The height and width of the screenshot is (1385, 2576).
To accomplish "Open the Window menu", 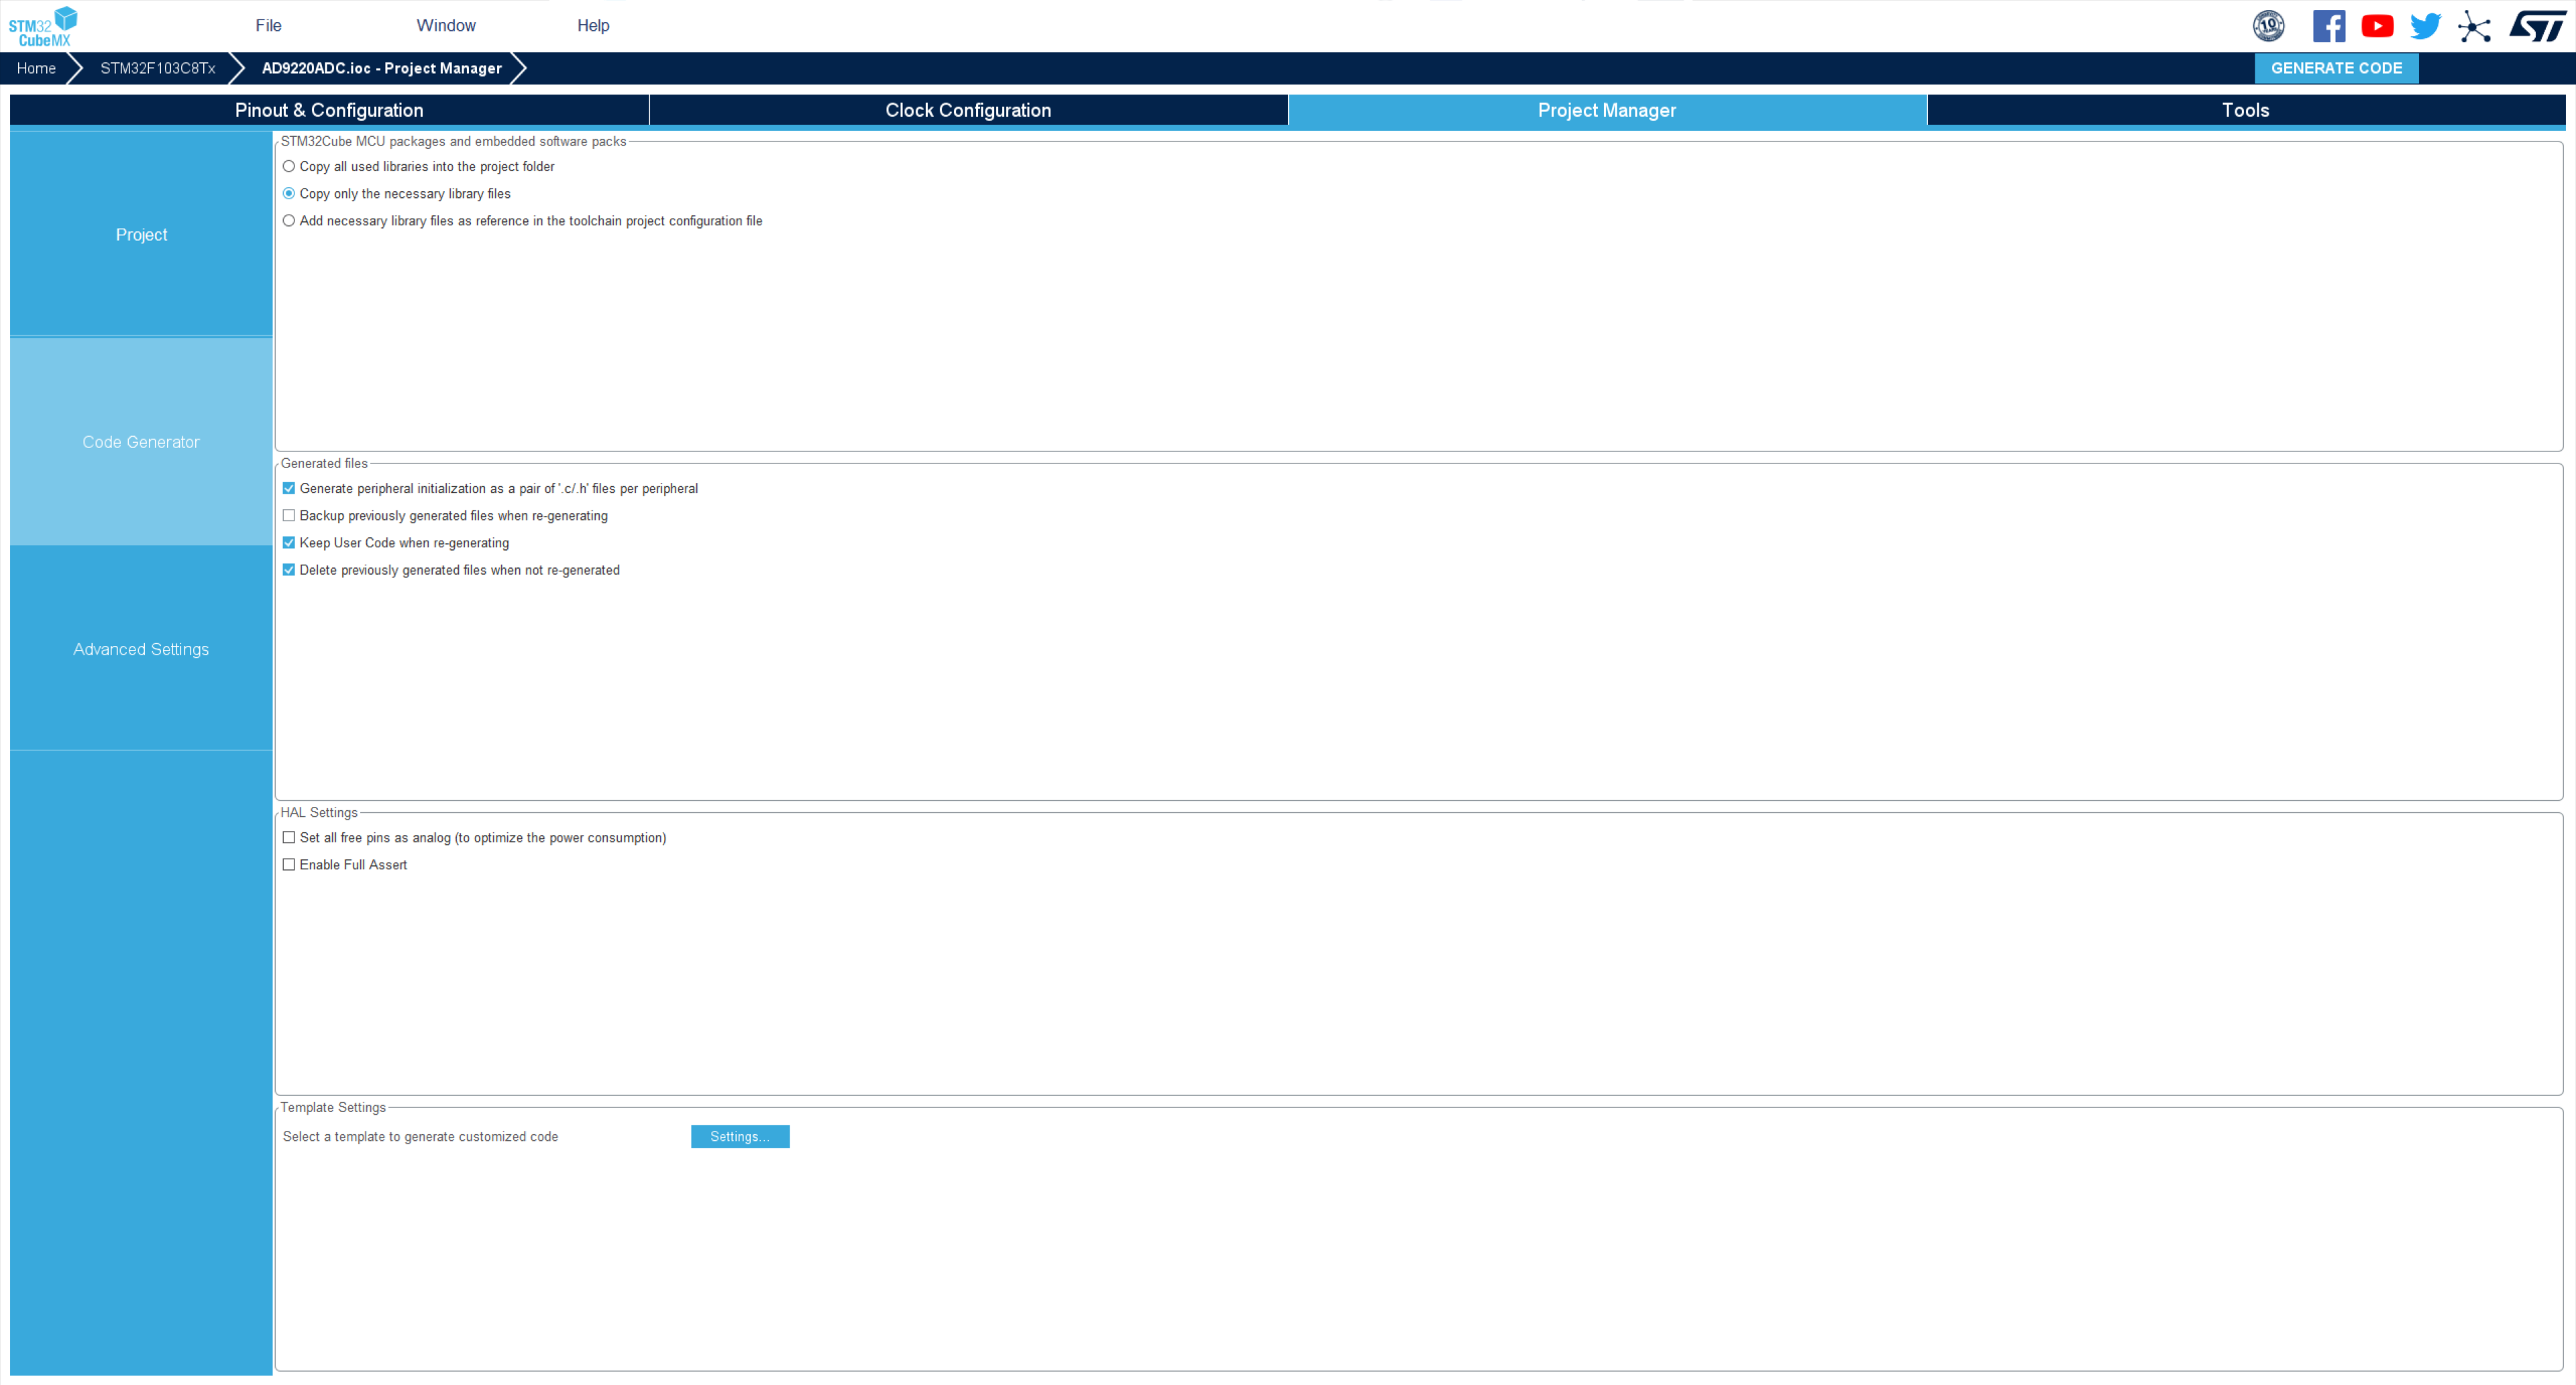I will 446,26.
